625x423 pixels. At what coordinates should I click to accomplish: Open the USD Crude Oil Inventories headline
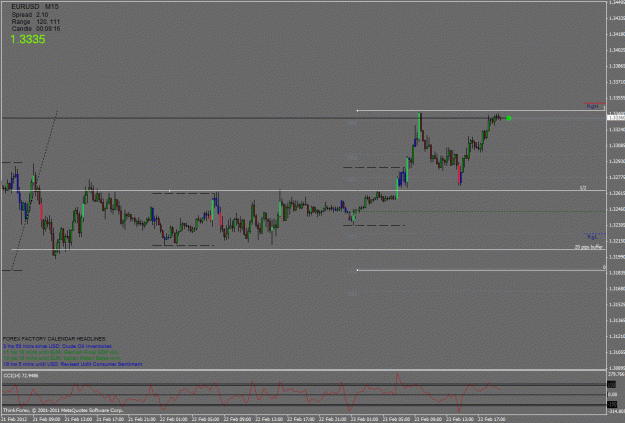pyautogui.click(x=57, y=346)
